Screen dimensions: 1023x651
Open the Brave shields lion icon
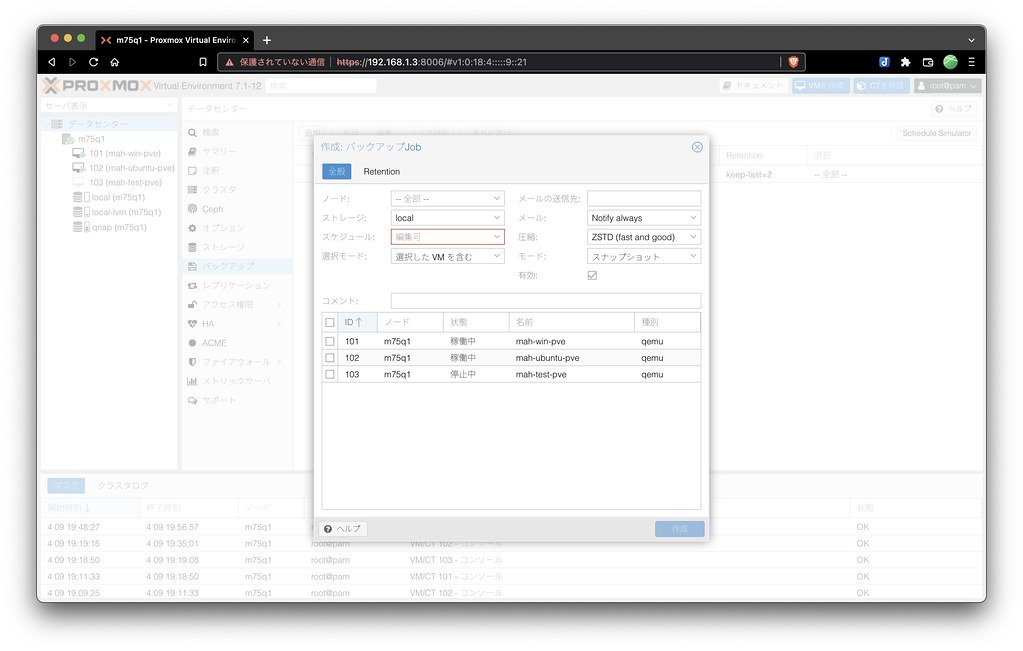793,62
